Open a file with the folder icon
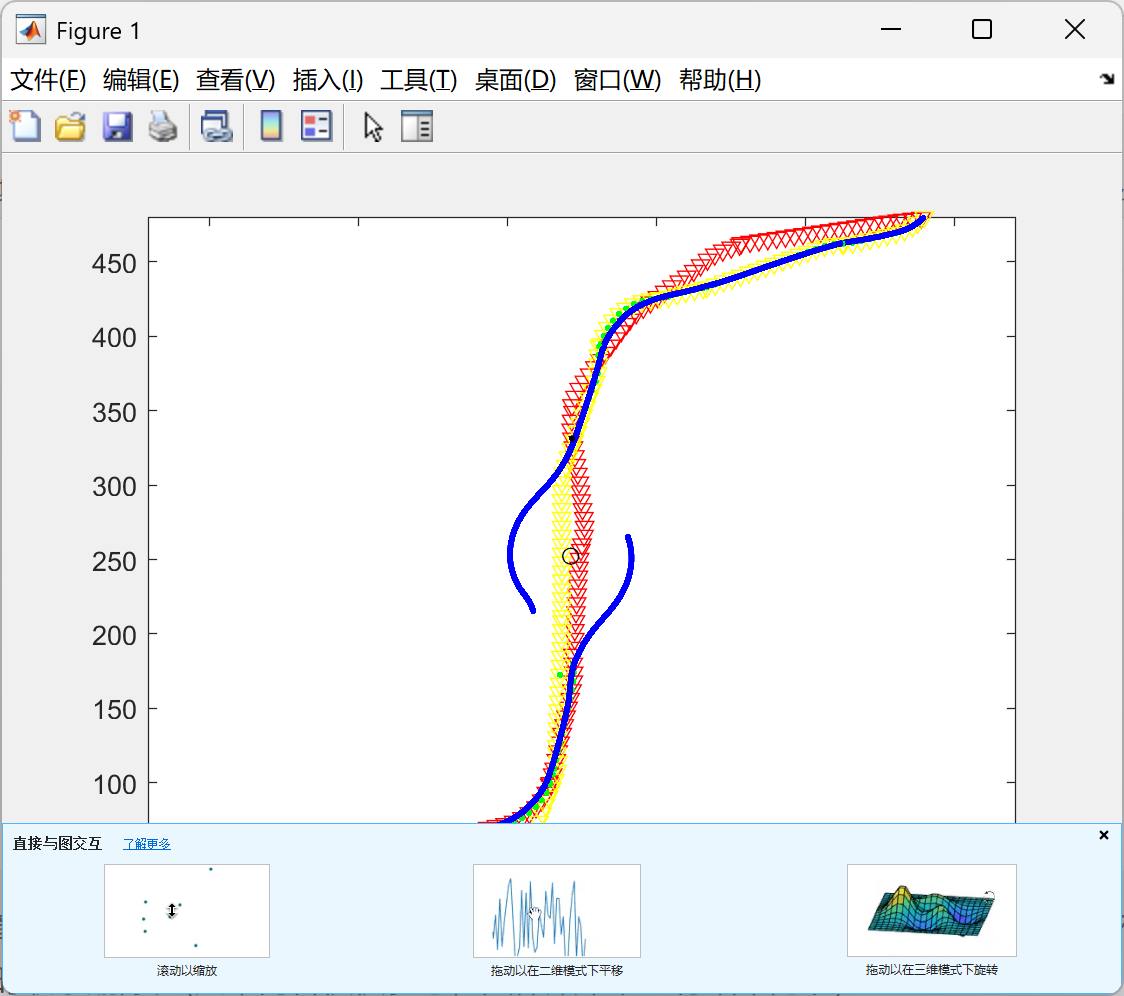The width and height of the screenshot is (1124, 996). click(x=70, y=126)
